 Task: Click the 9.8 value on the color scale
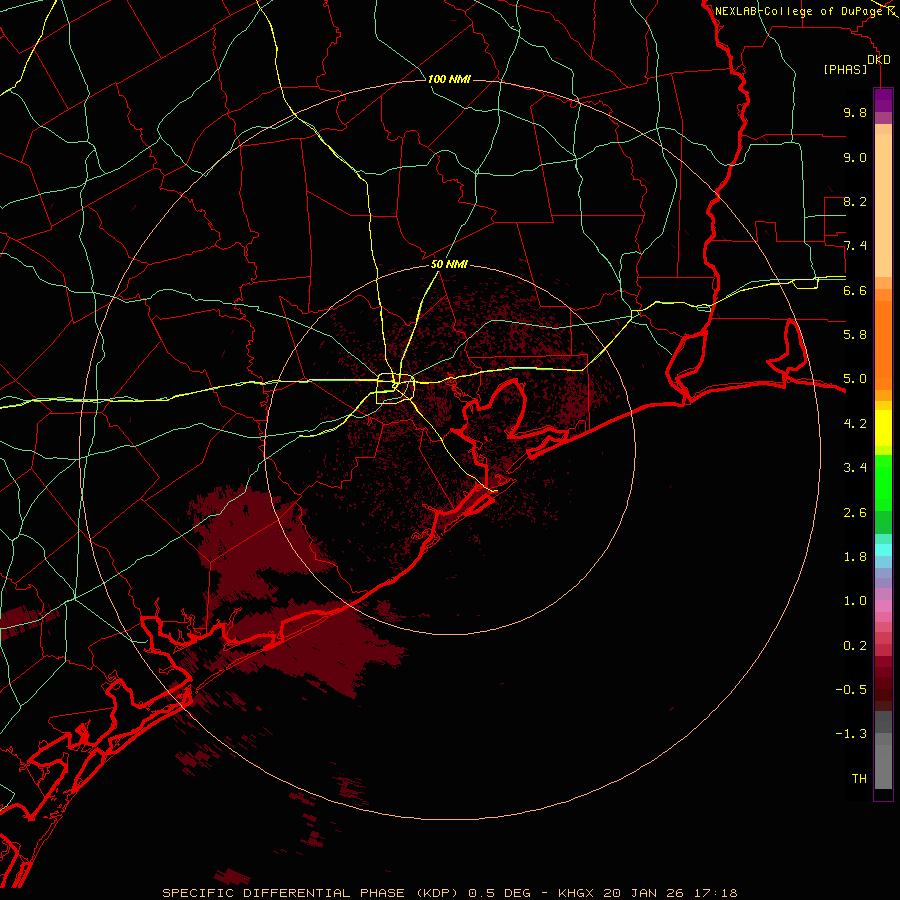pos(855,112)
